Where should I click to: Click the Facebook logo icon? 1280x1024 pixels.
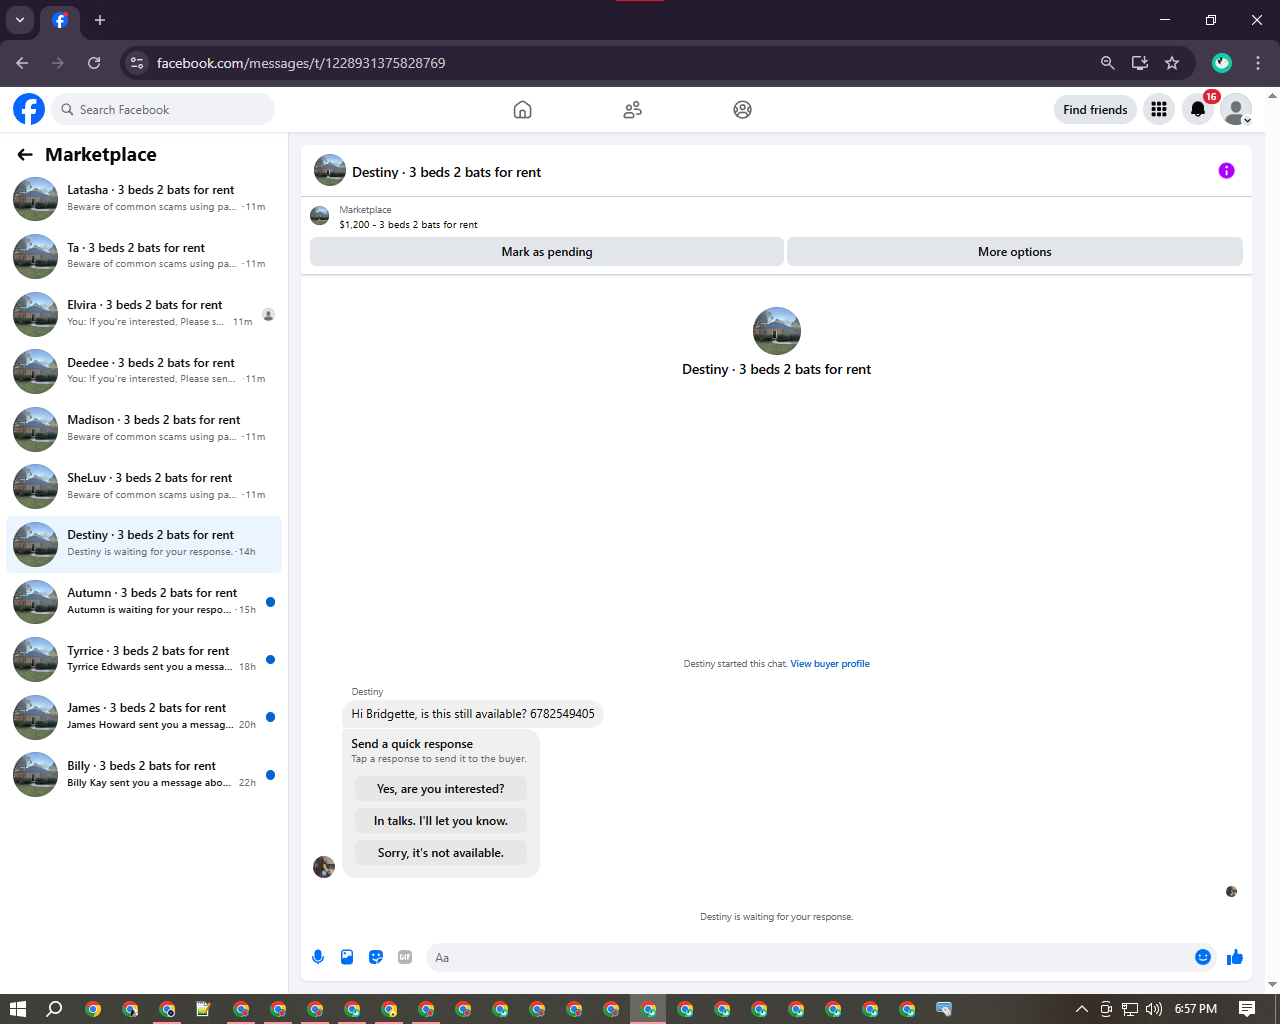click(x=29, y=109)
